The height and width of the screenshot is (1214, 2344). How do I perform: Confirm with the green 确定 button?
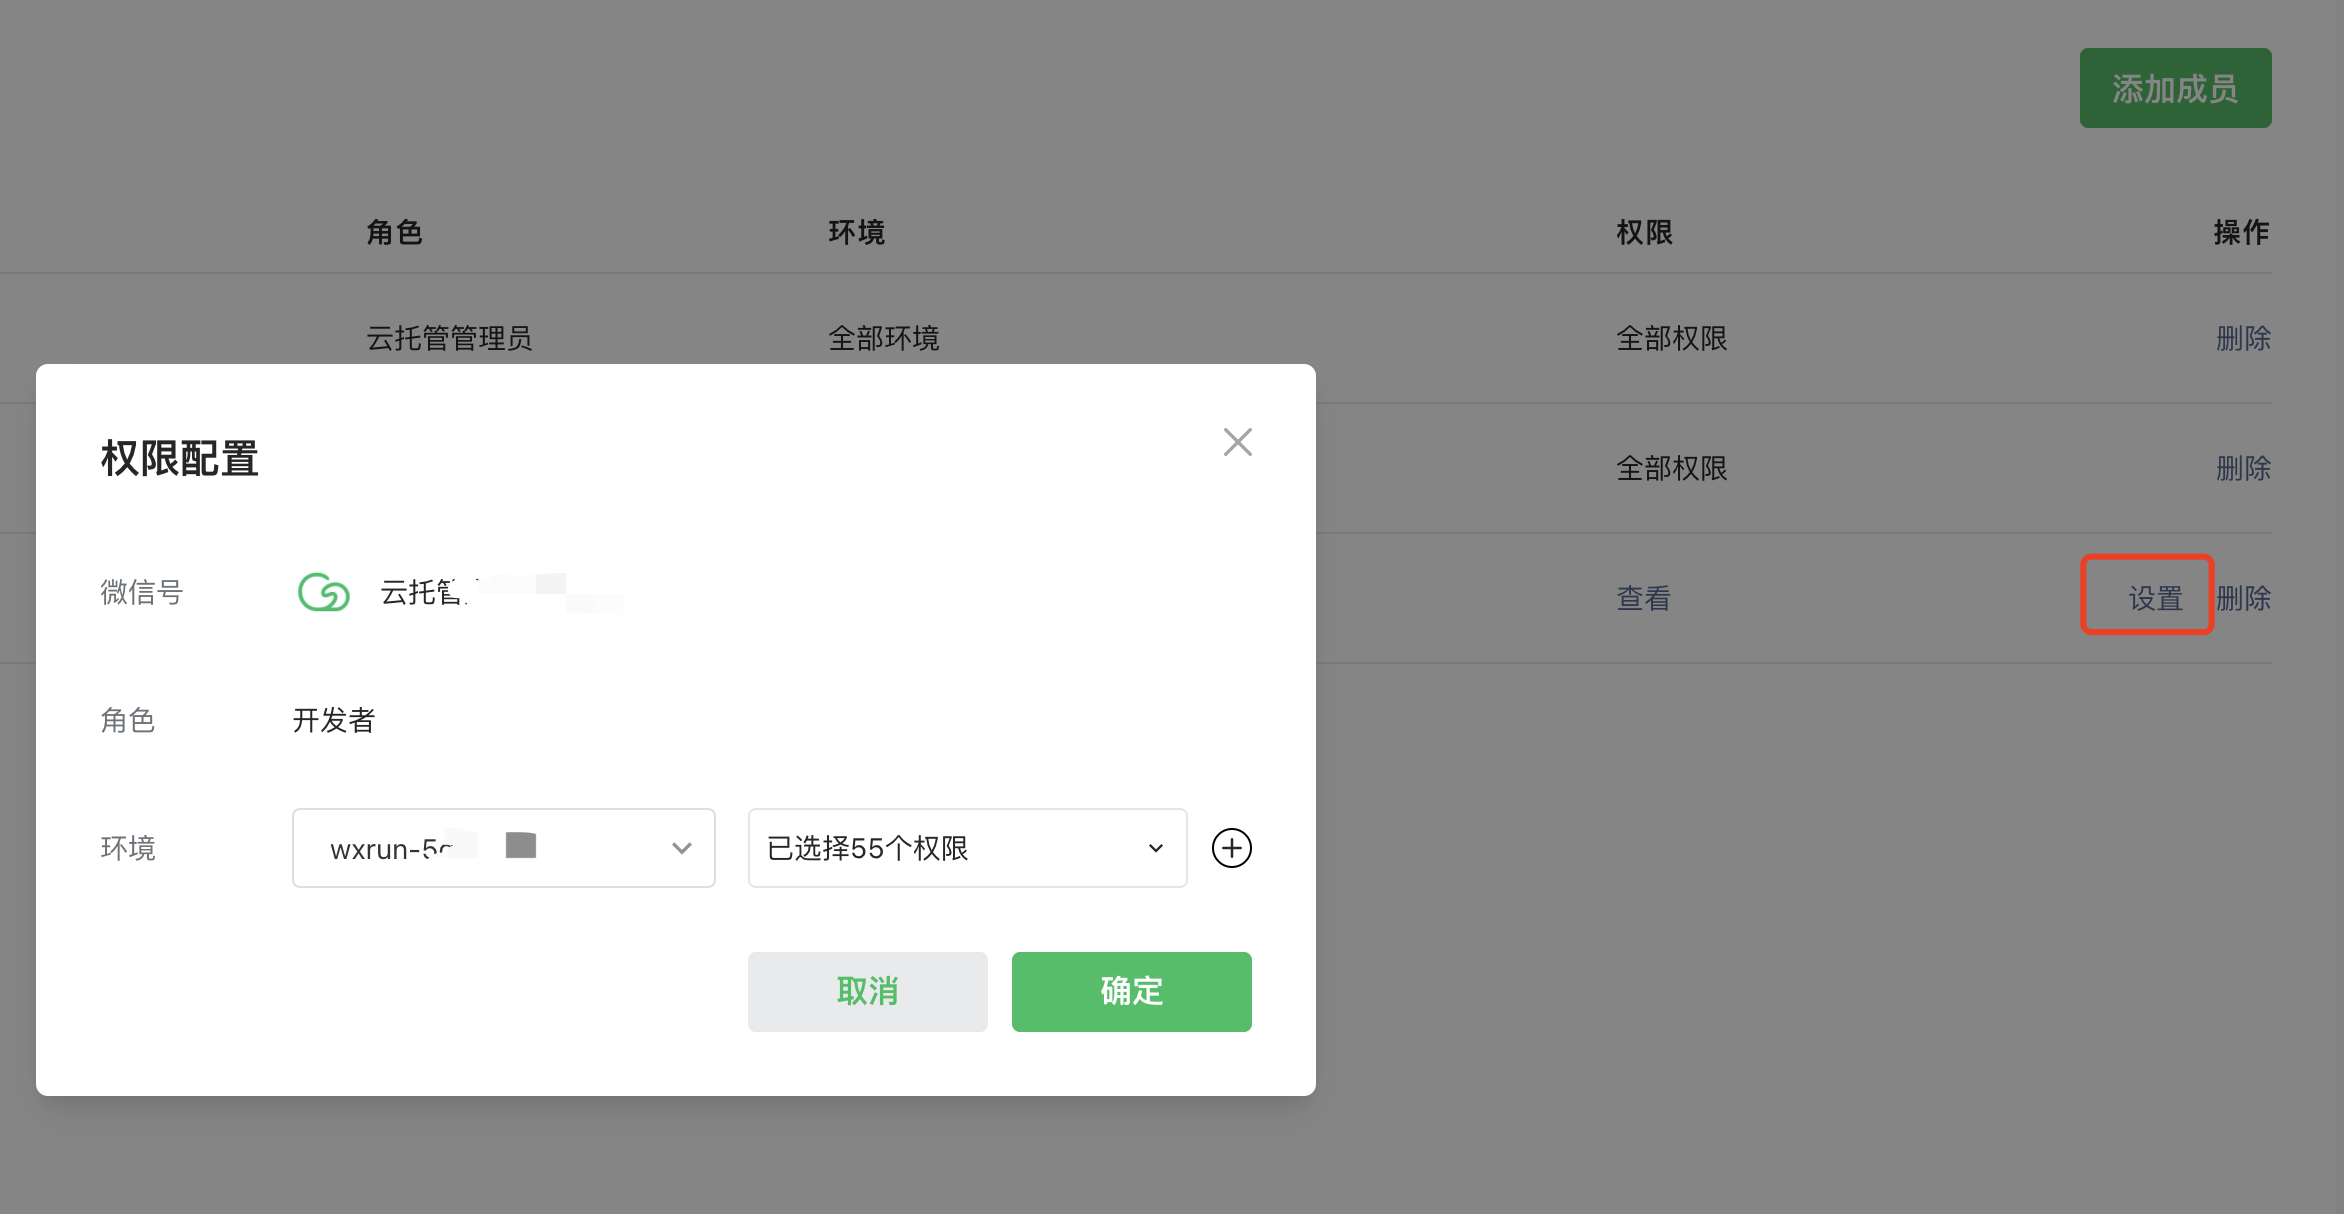[1131, 991]
